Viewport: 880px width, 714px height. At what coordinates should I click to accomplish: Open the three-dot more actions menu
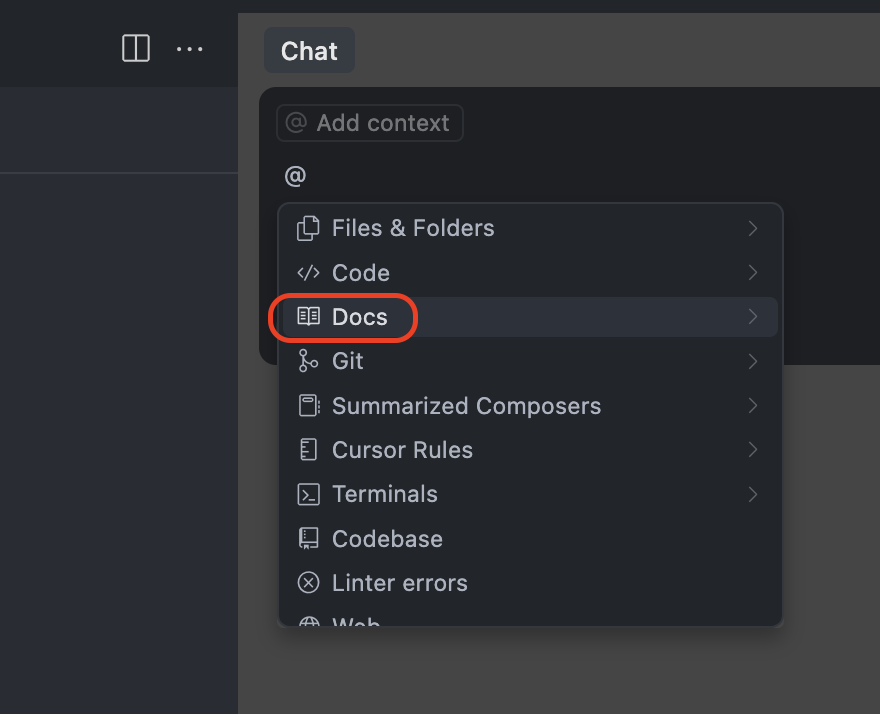coord(189,48)
